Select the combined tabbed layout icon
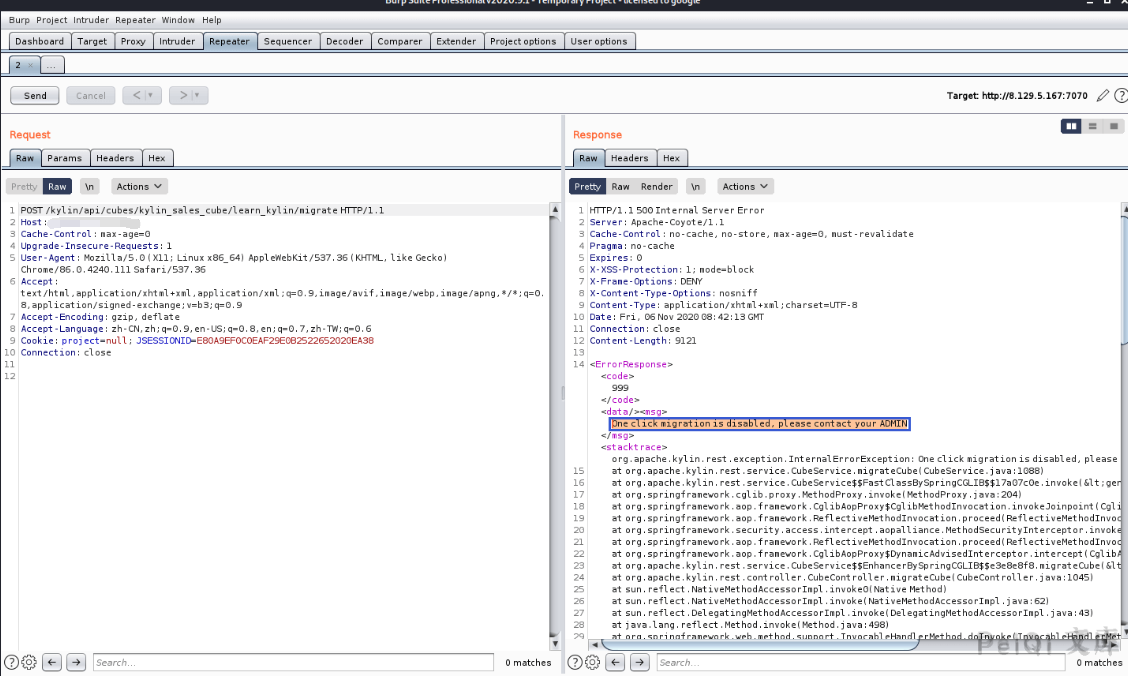The height and width of the screenshot is (686, 1128). click(1112, 126)
